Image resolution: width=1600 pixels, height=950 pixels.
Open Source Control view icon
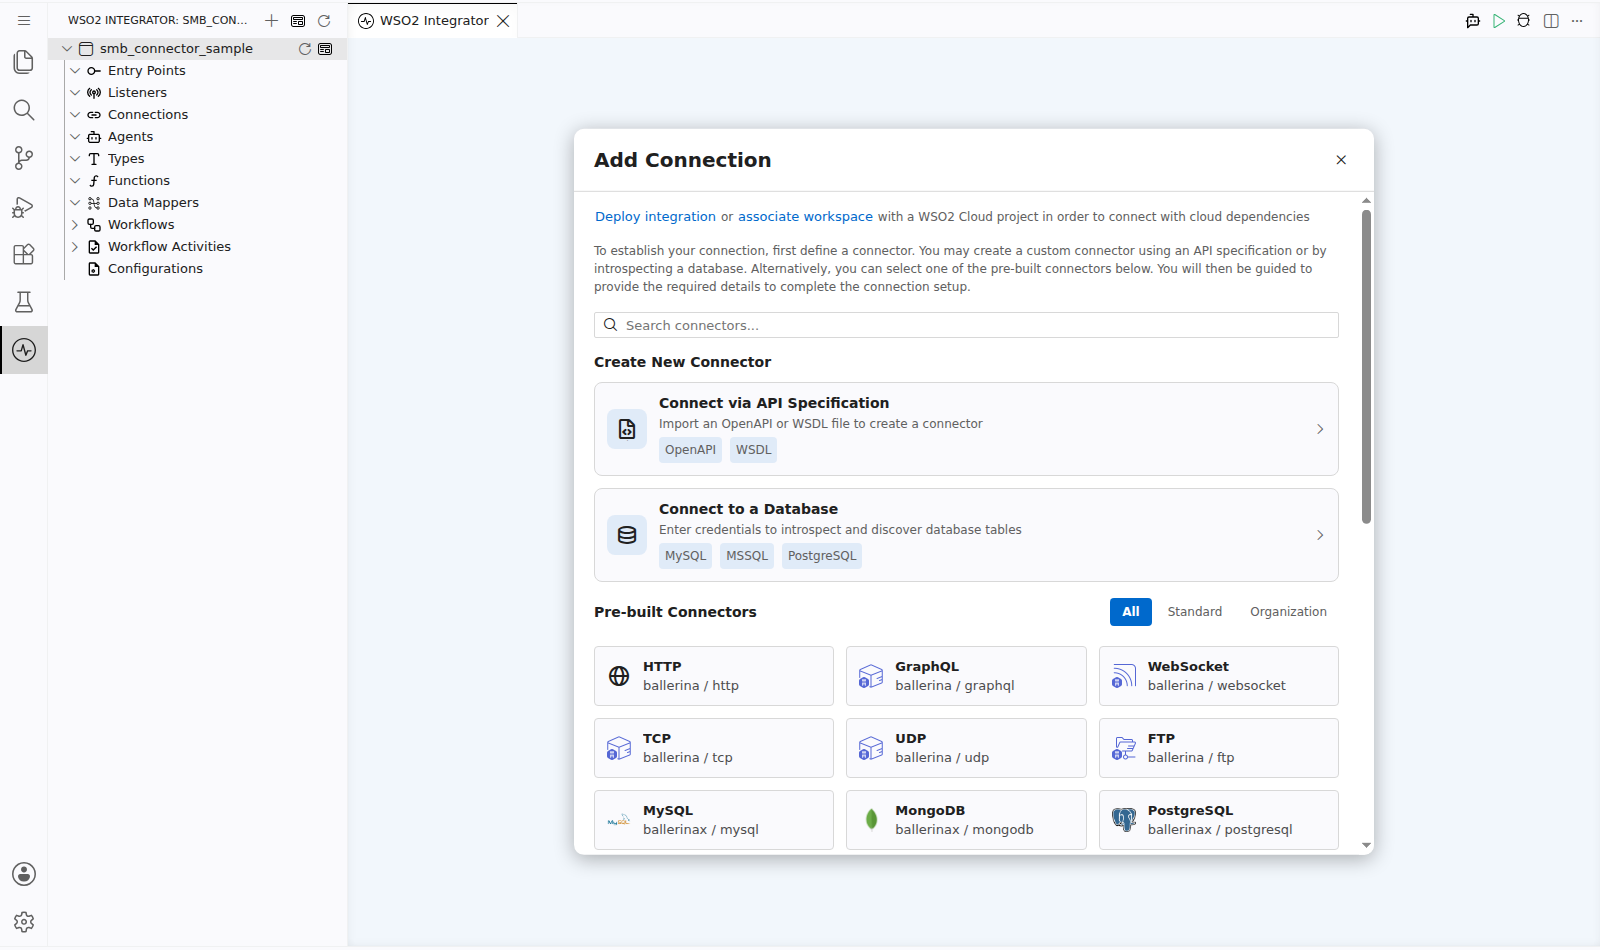[x=24, y=158]
